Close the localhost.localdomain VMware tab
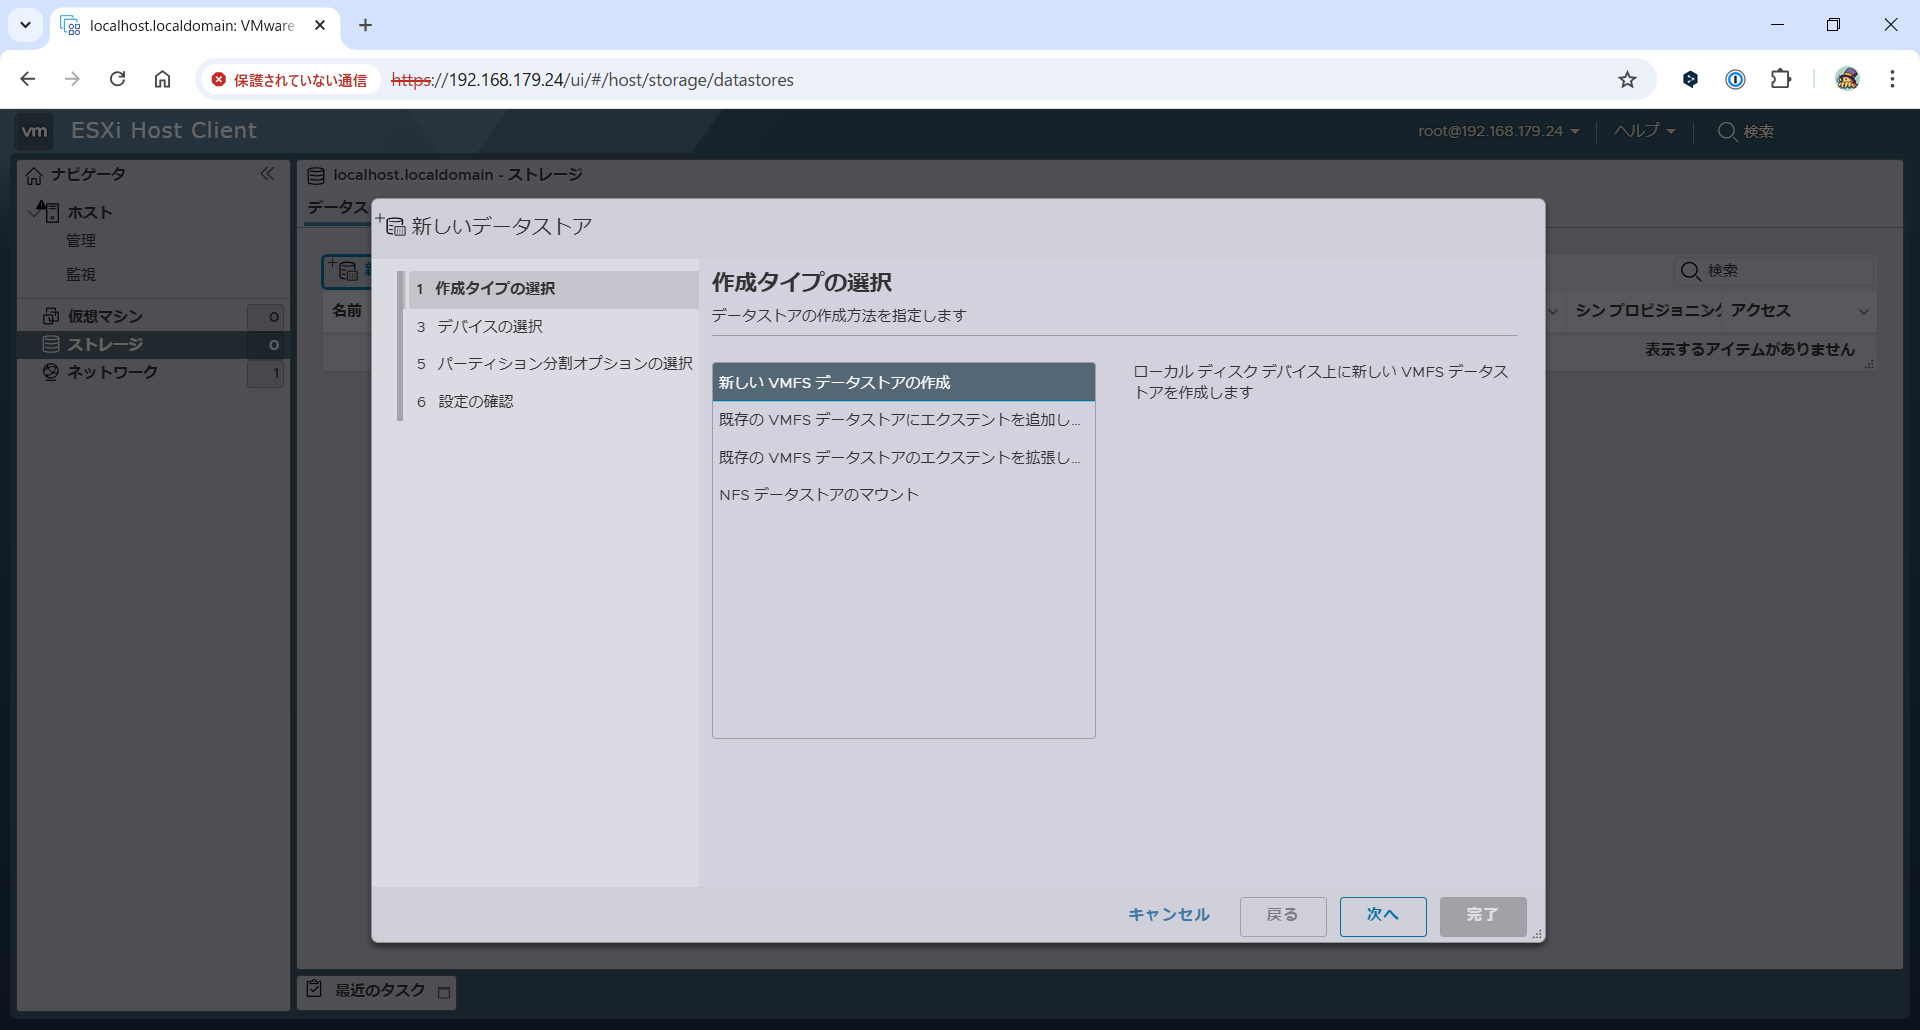Viewport: 1920px width, 1030px height. [320, 25]
